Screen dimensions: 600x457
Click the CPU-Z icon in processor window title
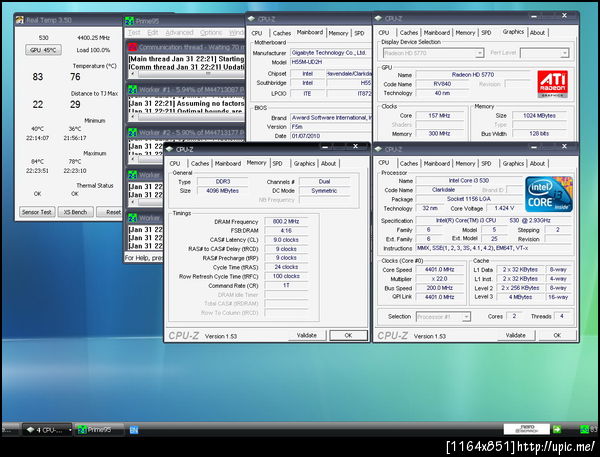click(x=378, y=149)
